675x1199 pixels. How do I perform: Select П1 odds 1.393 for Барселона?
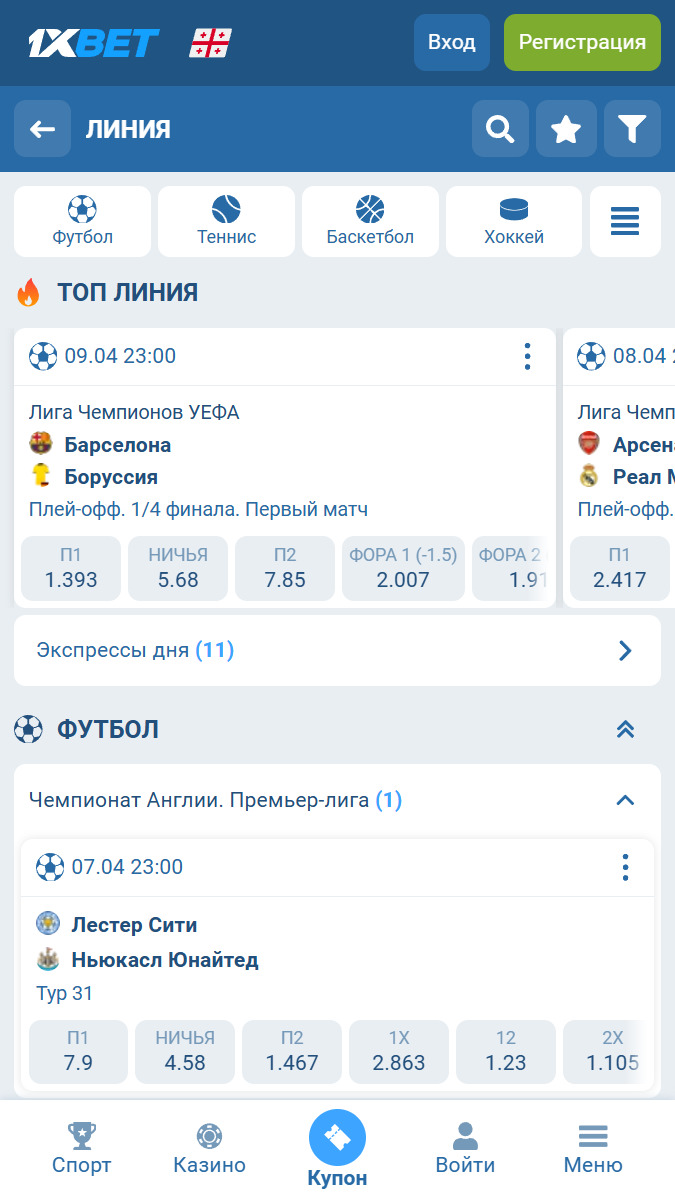click(x=71, y=568)
